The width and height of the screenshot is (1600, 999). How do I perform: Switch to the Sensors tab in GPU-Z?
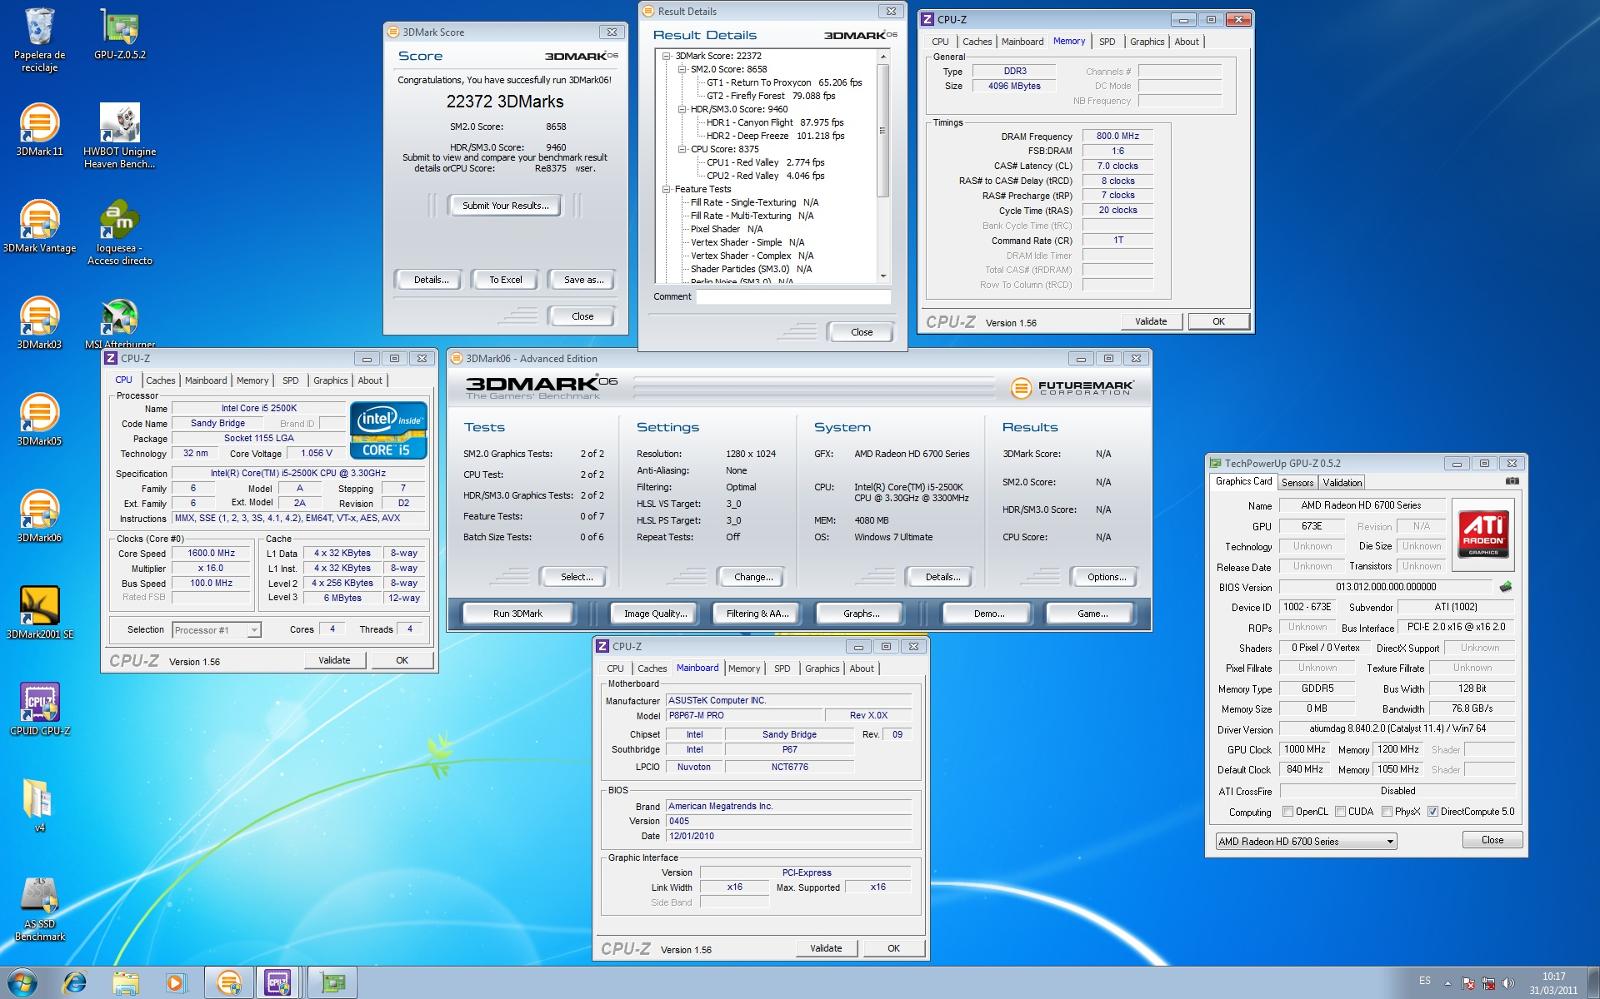pos(1297,482)
